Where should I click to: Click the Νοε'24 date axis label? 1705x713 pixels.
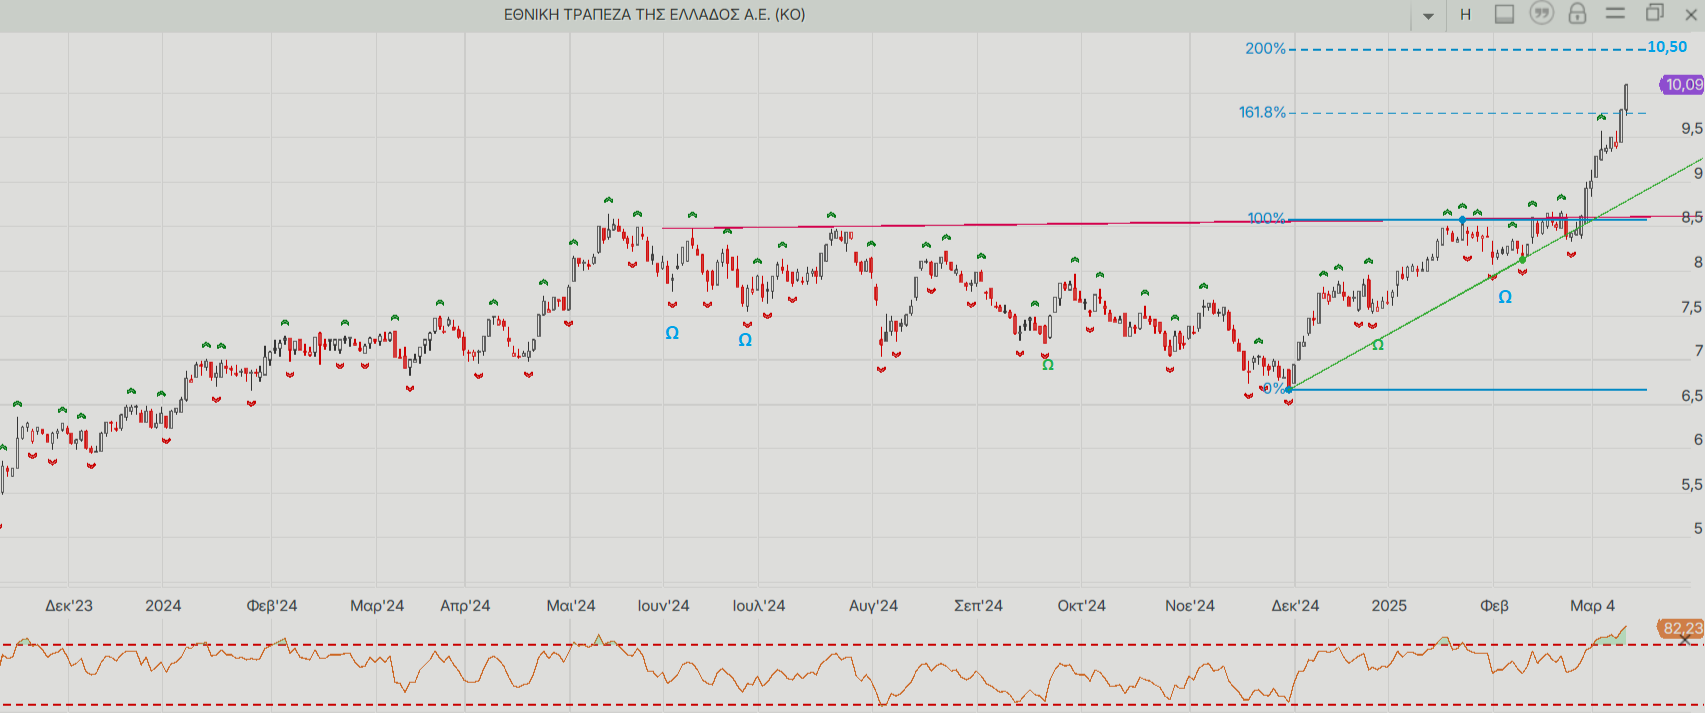pos(1190,605)
